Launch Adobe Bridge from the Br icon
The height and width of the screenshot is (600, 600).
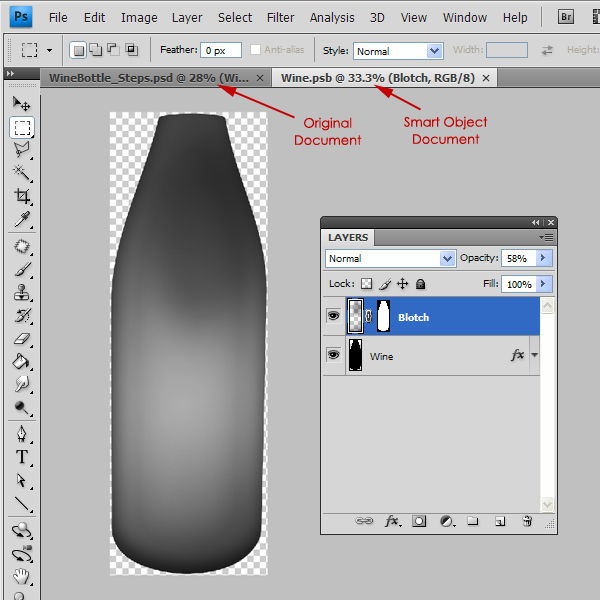(566, 17)
